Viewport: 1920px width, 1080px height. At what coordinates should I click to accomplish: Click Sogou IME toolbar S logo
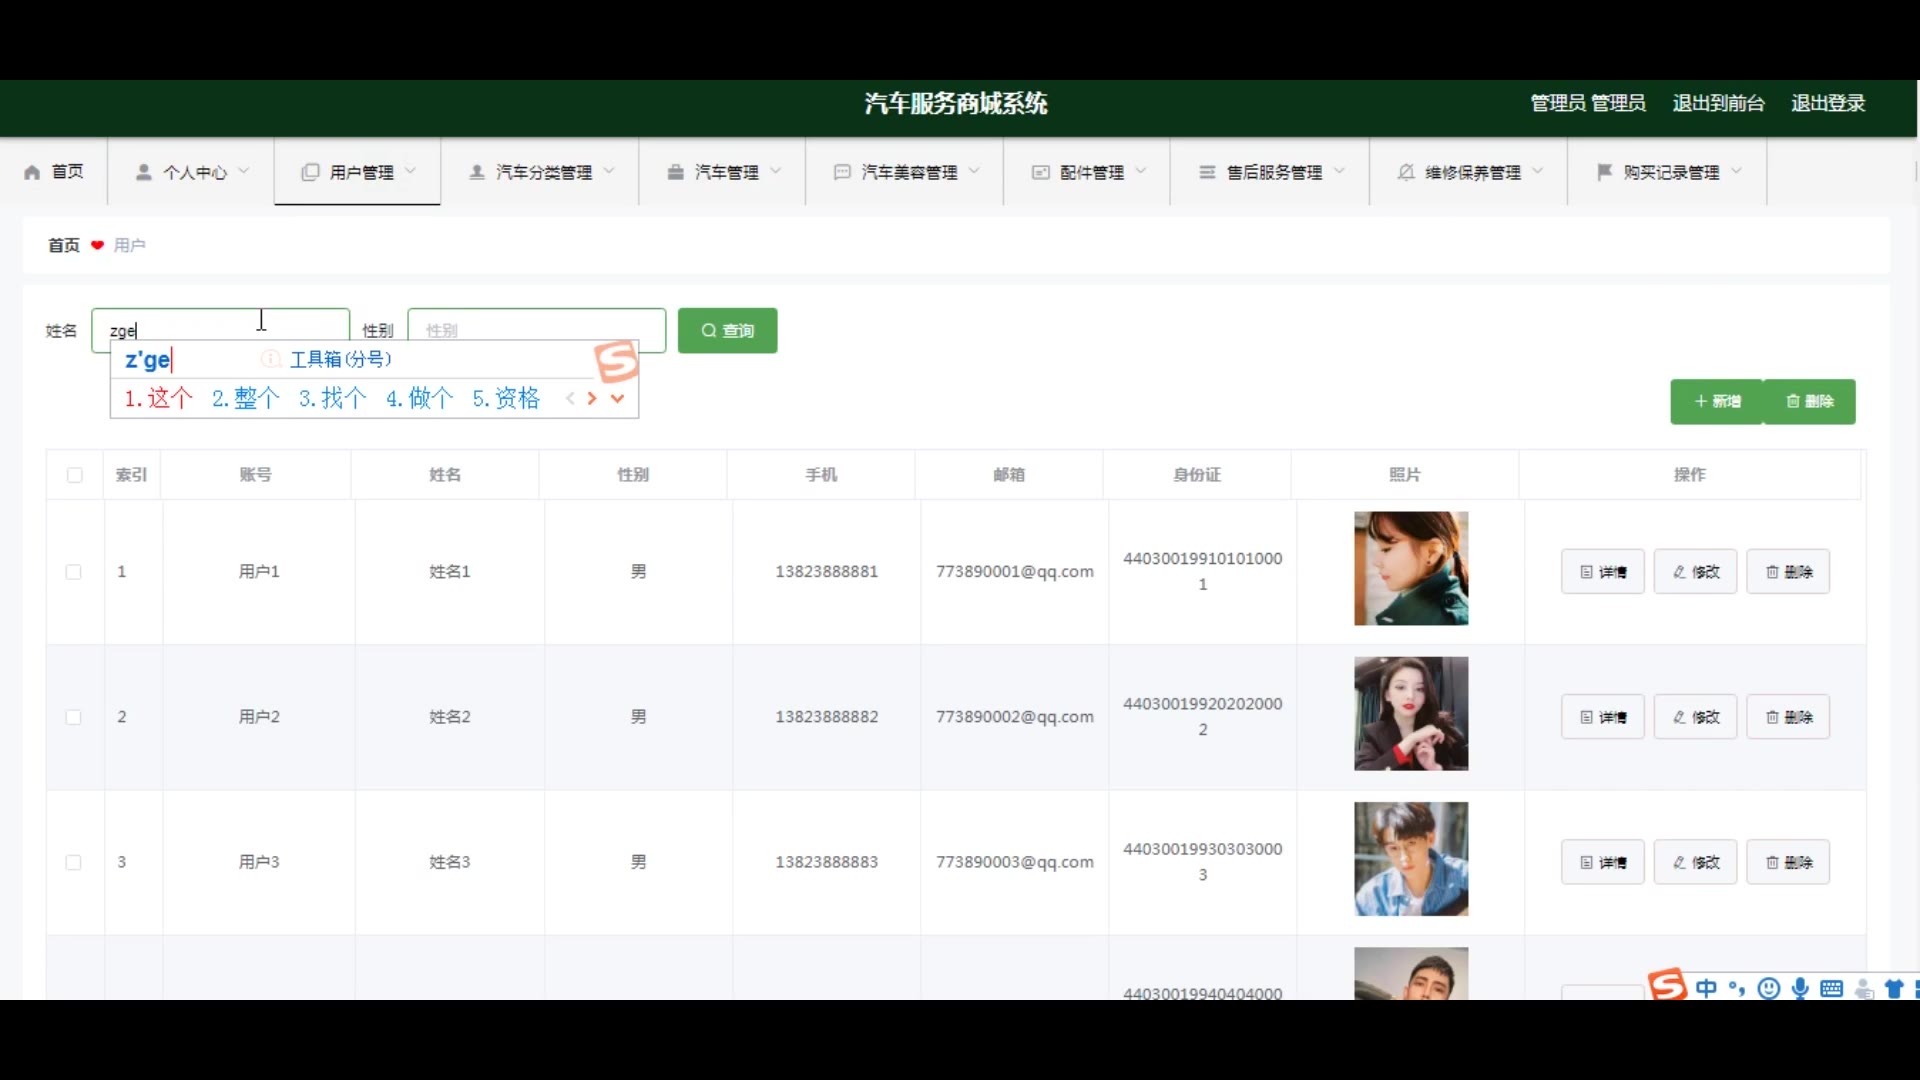(x=1667, y=985)
